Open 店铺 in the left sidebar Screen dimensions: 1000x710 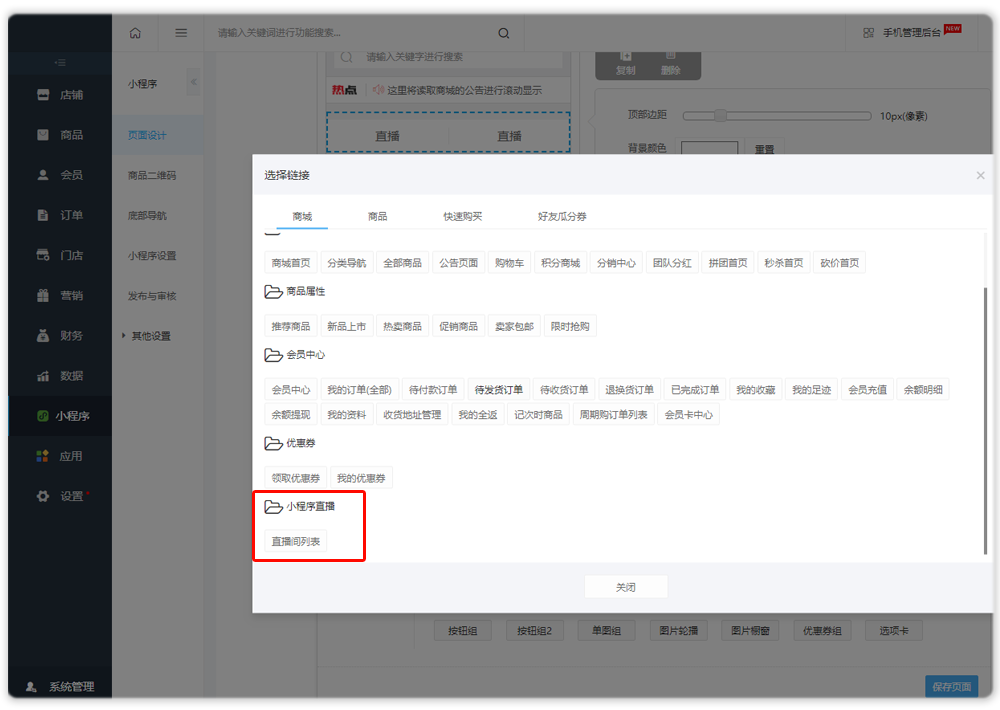tap(60, 95)
